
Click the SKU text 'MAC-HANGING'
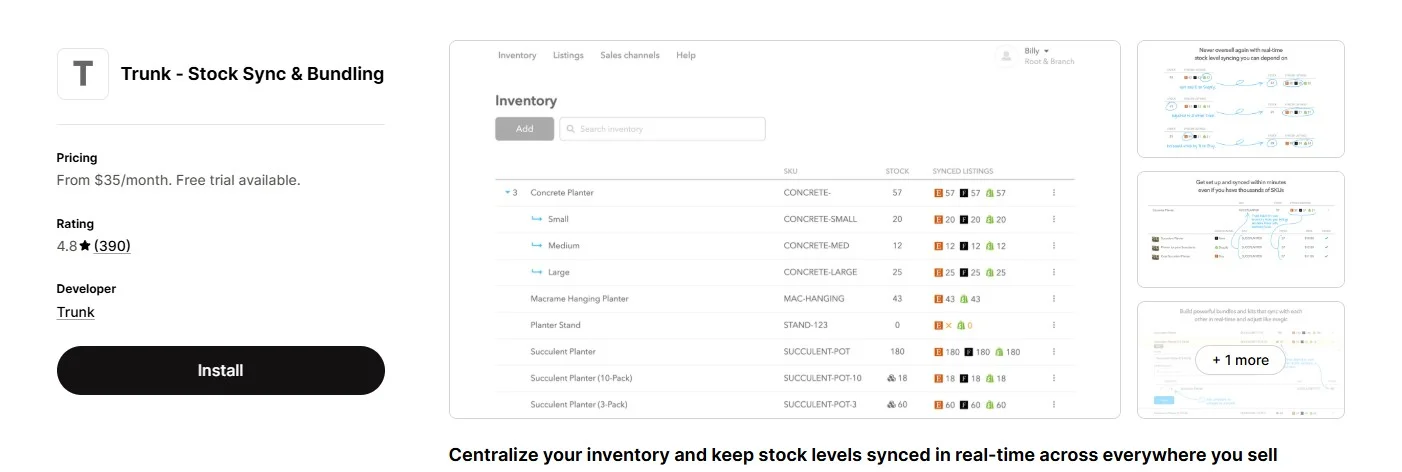[x=814, y=298]
